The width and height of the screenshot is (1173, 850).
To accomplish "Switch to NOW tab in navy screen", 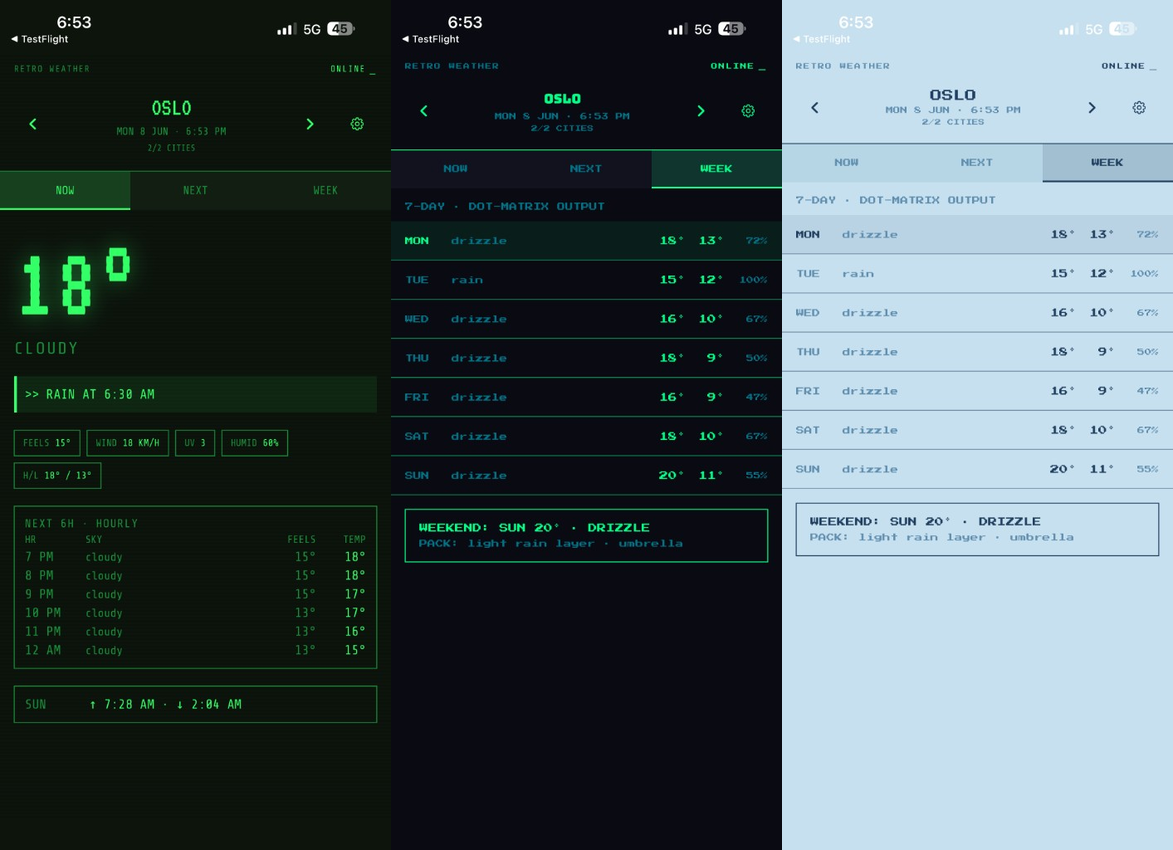I will coord(456,169).
